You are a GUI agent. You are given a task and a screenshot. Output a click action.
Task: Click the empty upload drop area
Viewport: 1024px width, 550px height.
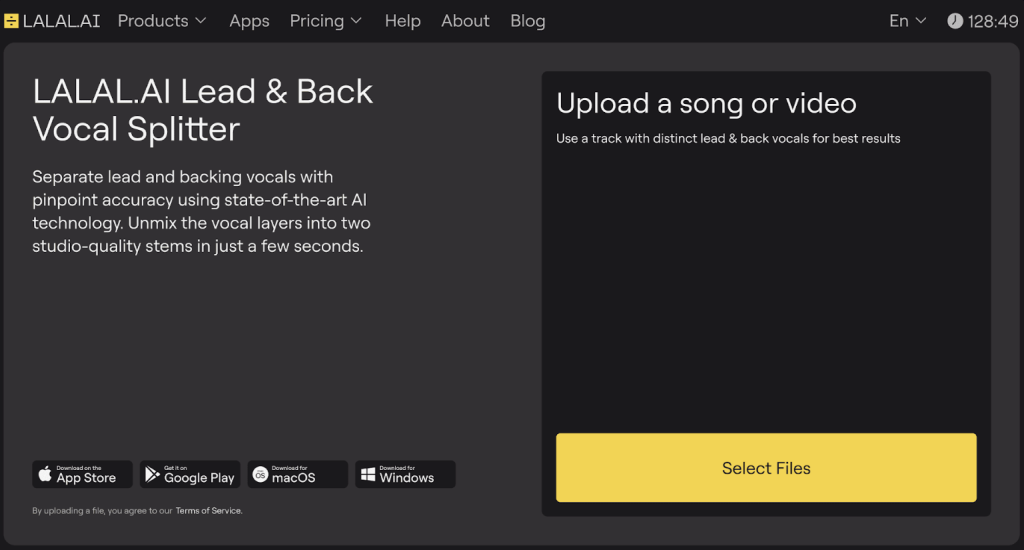(766, 287)
